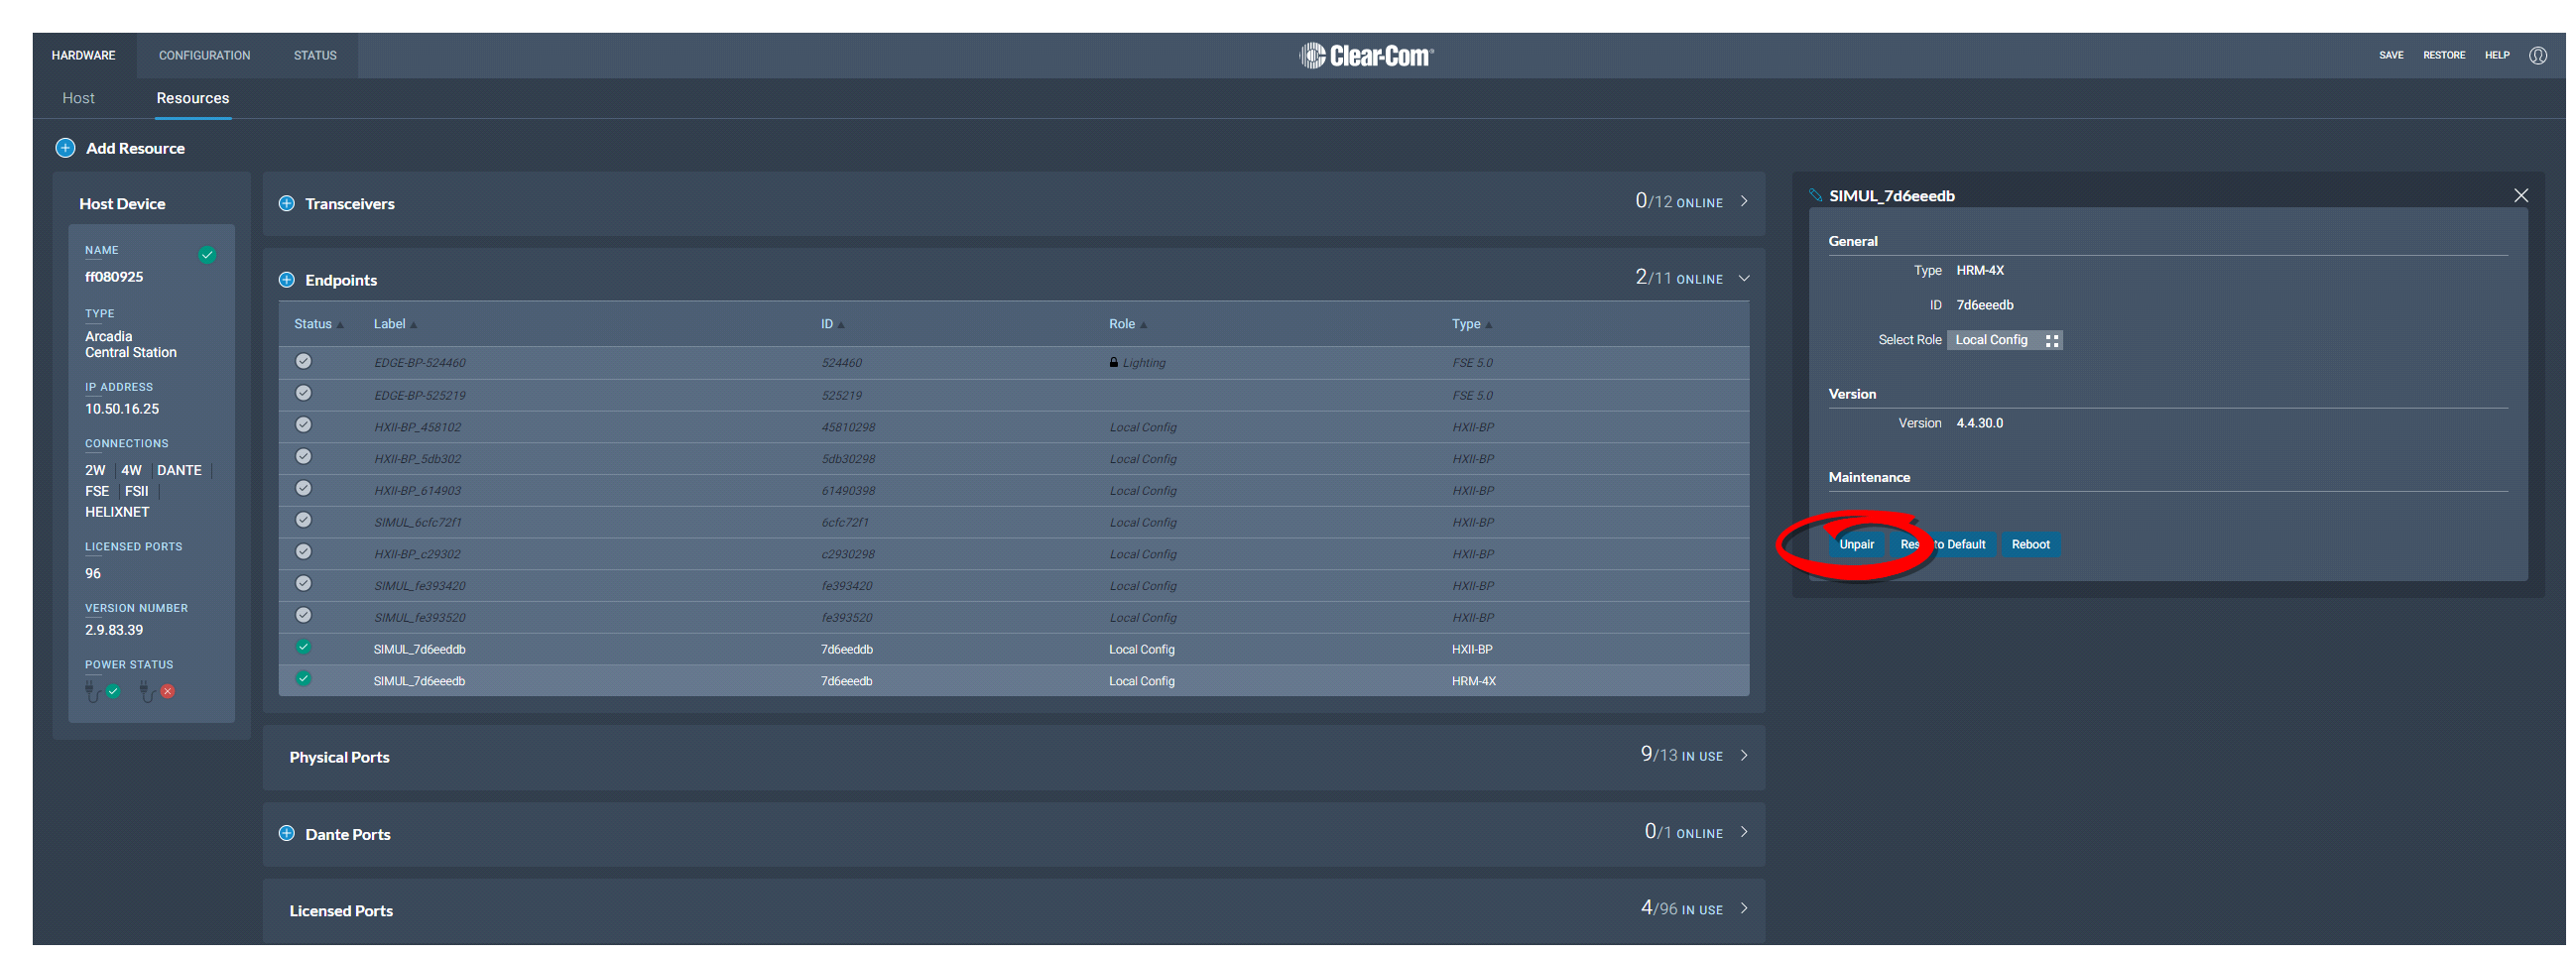The height and width of the screenshot is (955, 2576).
Task: Click the Add Resource plus icon
Action: pyautogui.click(x=65, y=148)
